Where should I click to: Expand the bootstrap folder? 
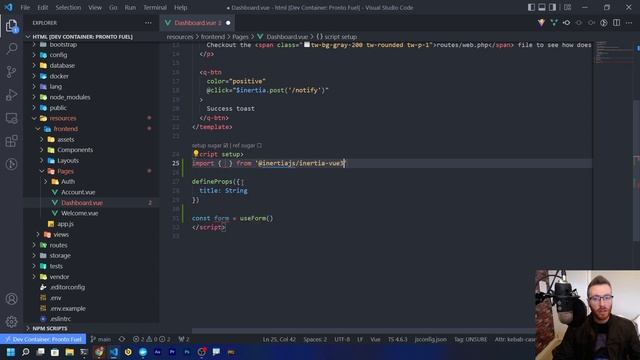(63, 44)
